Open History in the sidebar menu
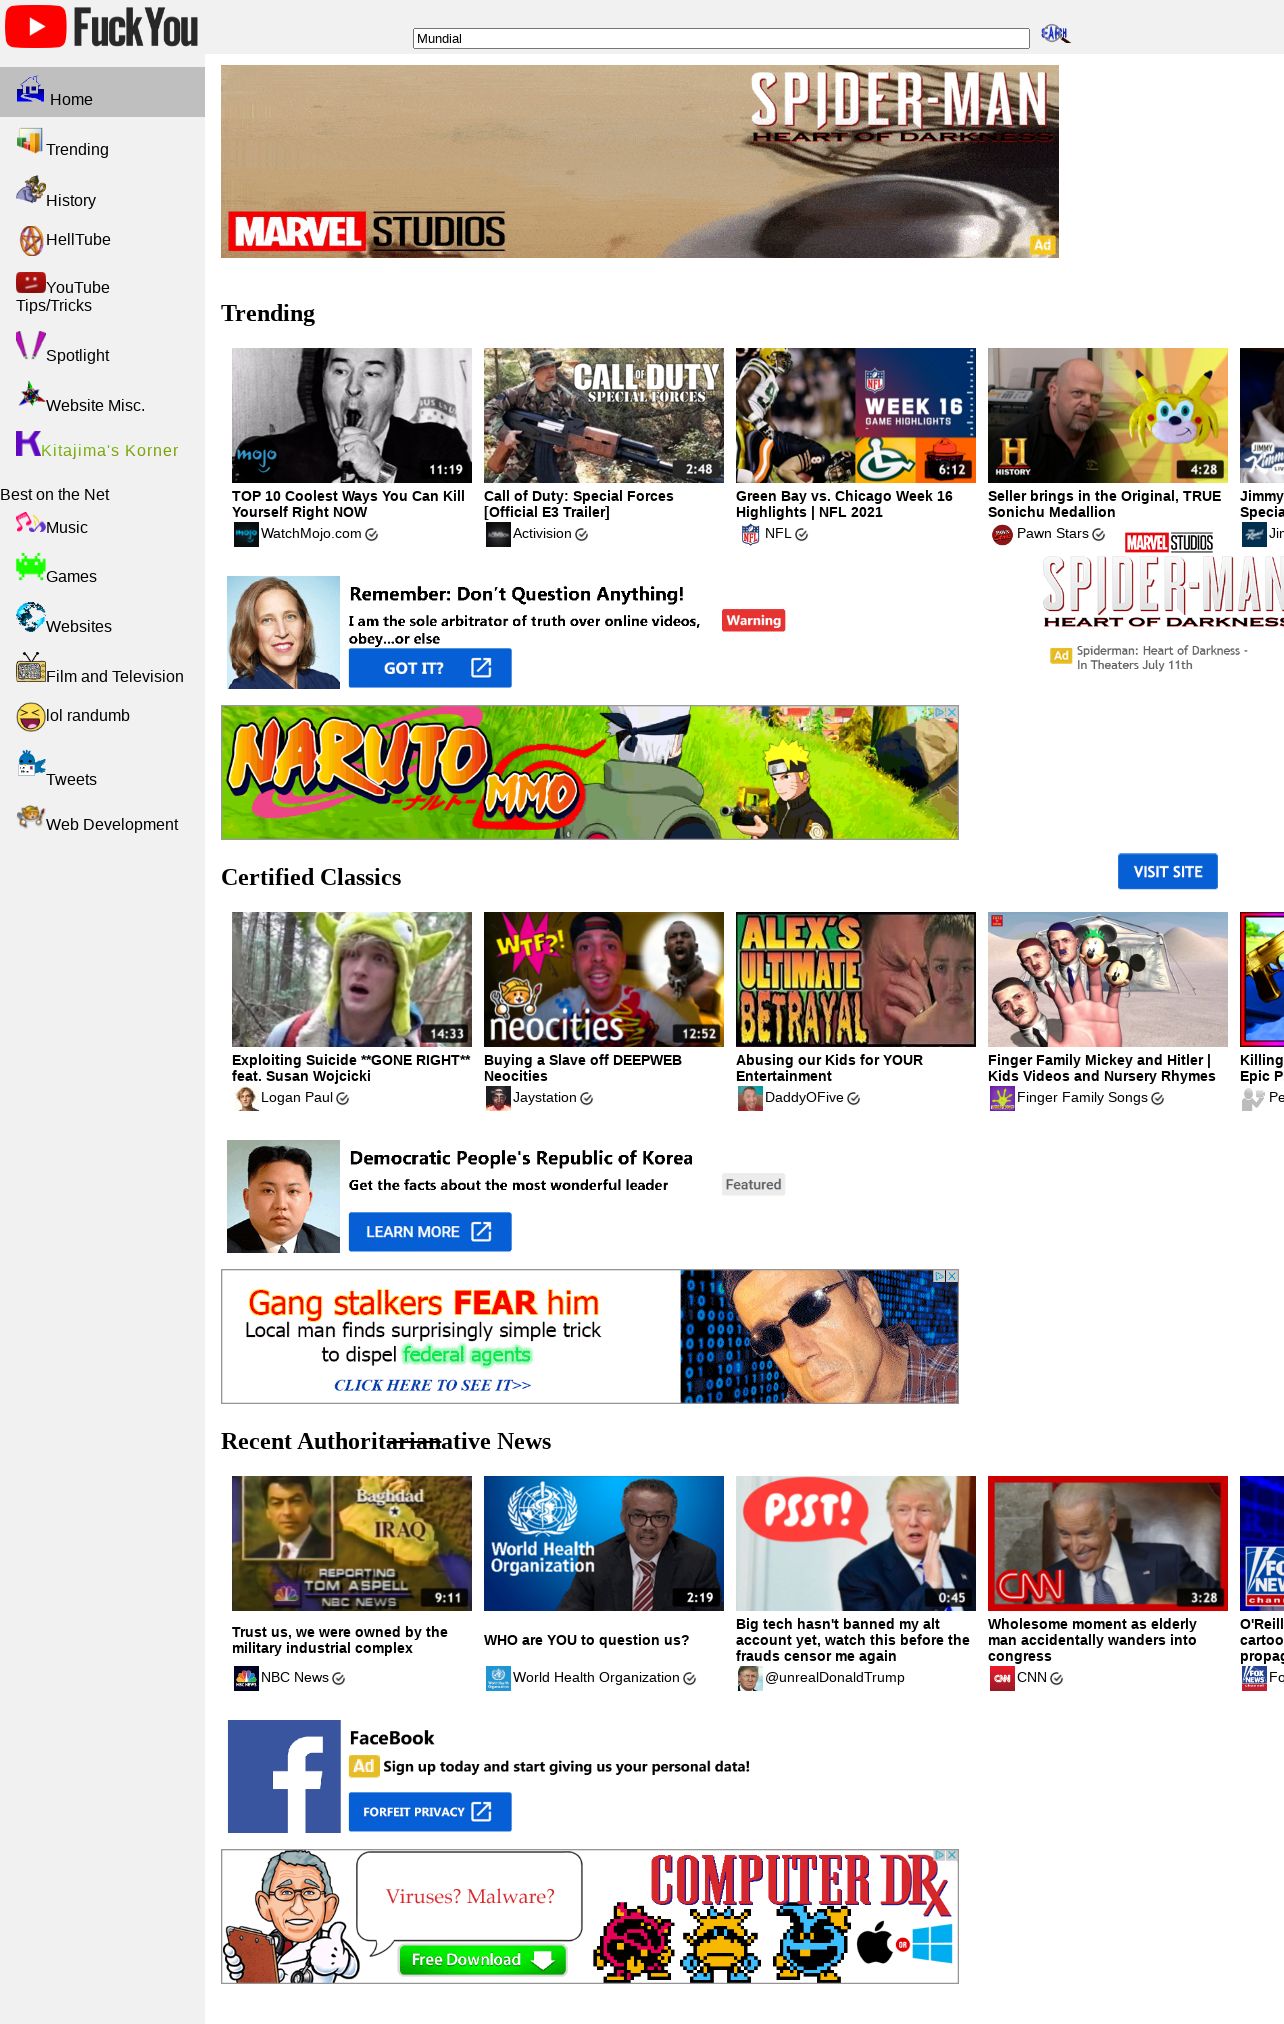This screenshot has height=2024, width=1284. [71, 201]
